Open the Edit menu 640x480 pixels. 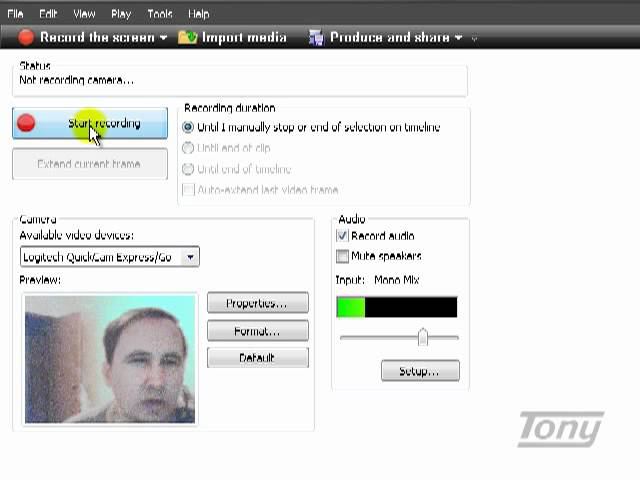click(48, 14)
